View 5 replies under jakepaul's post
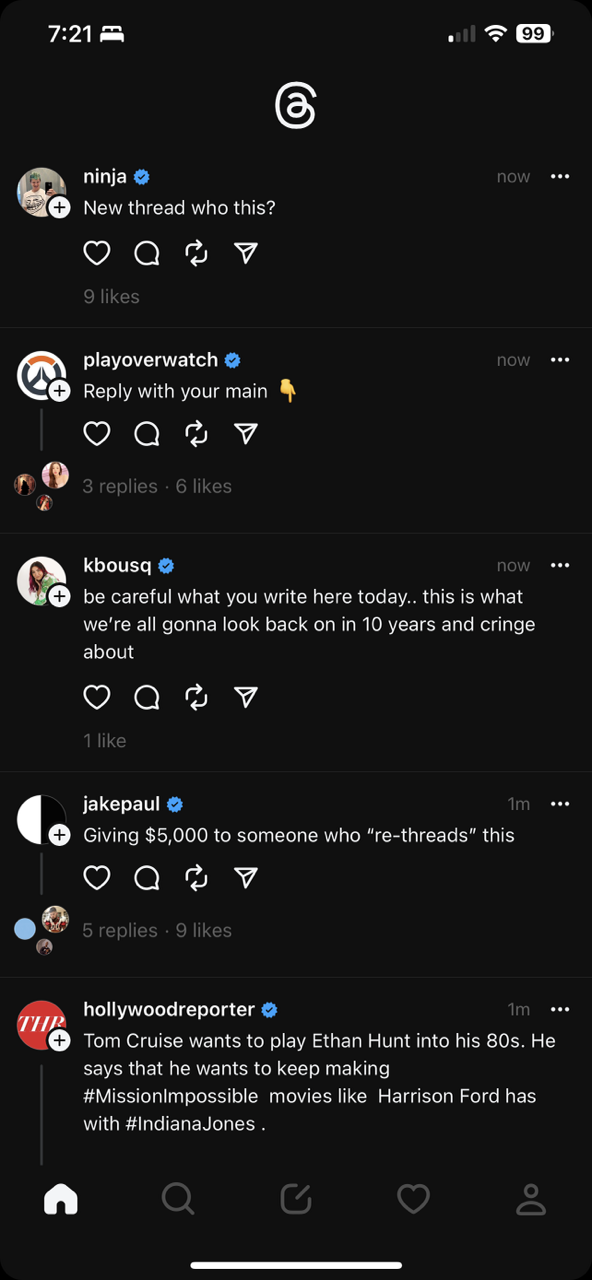This screenshot has height=1280, width=592. [x=120, y=930]
